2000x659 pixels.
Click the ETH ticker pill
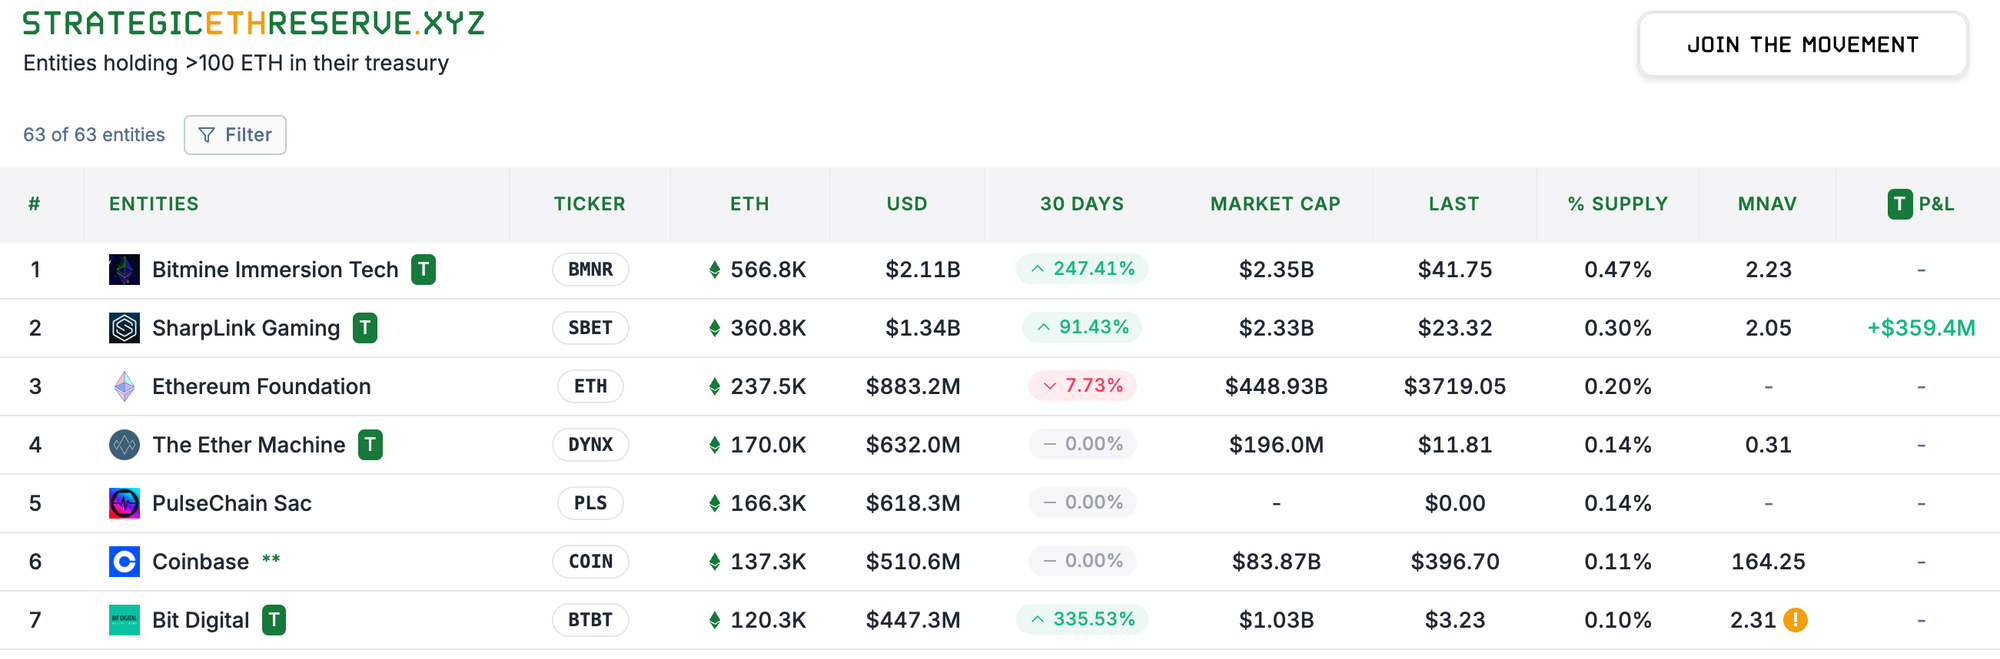pos(590,386)
